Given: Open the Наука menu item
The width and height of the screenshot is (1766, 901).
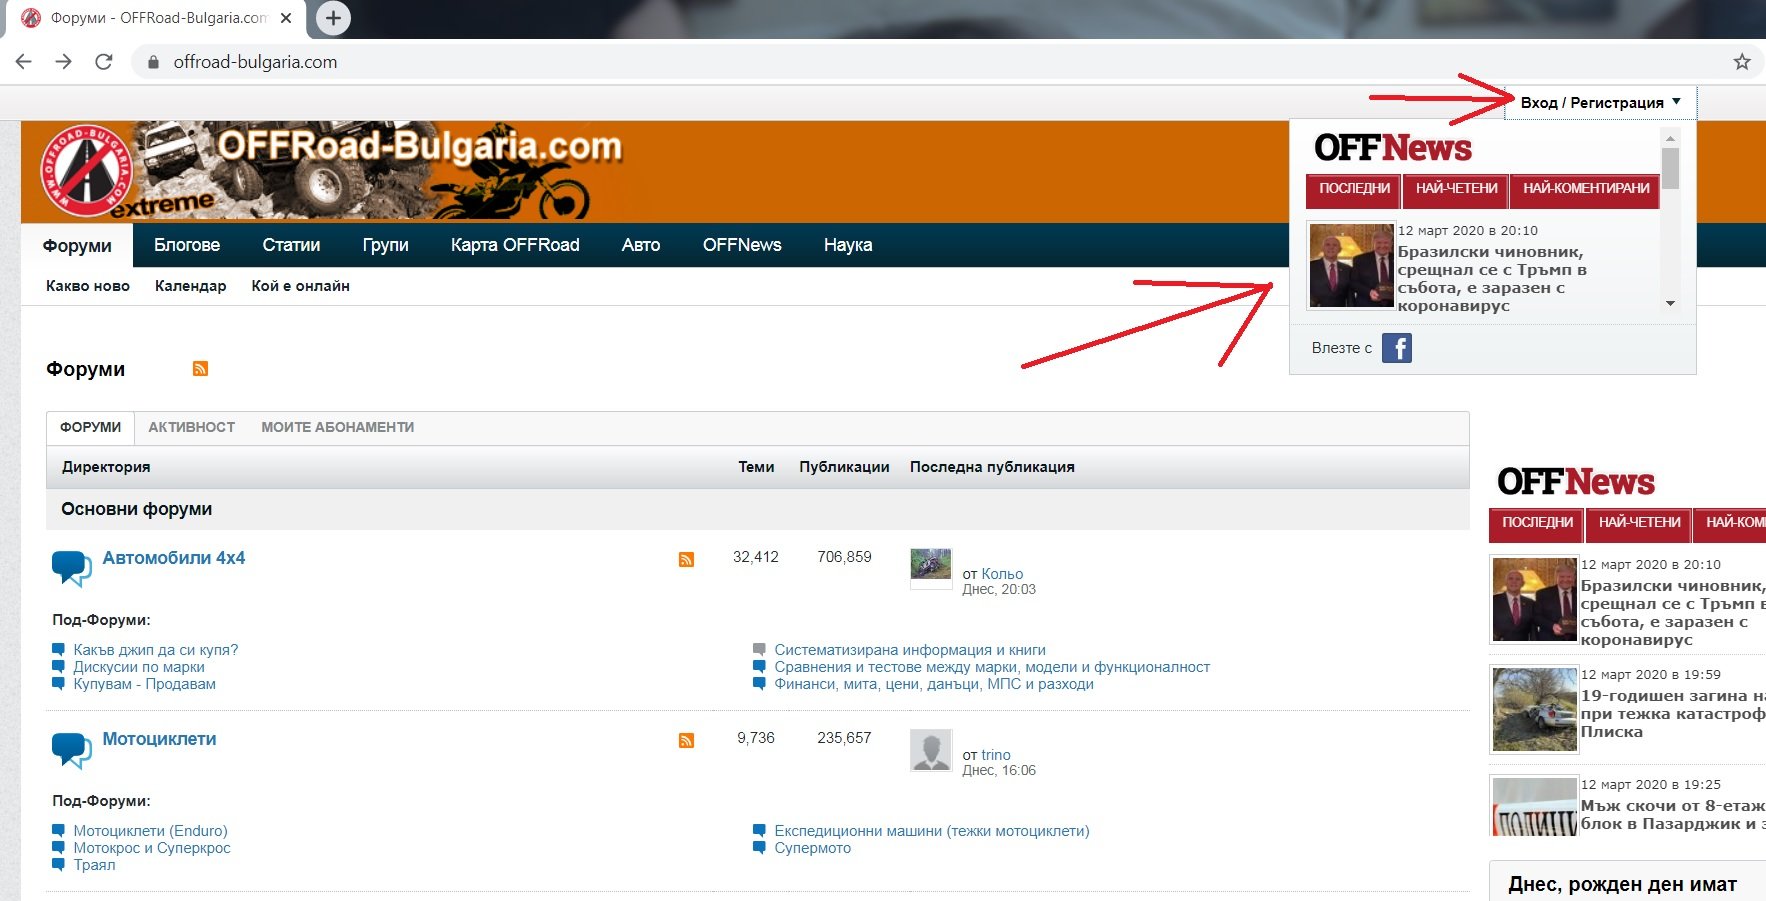Looking at the screenshot, I should [848, 245].
